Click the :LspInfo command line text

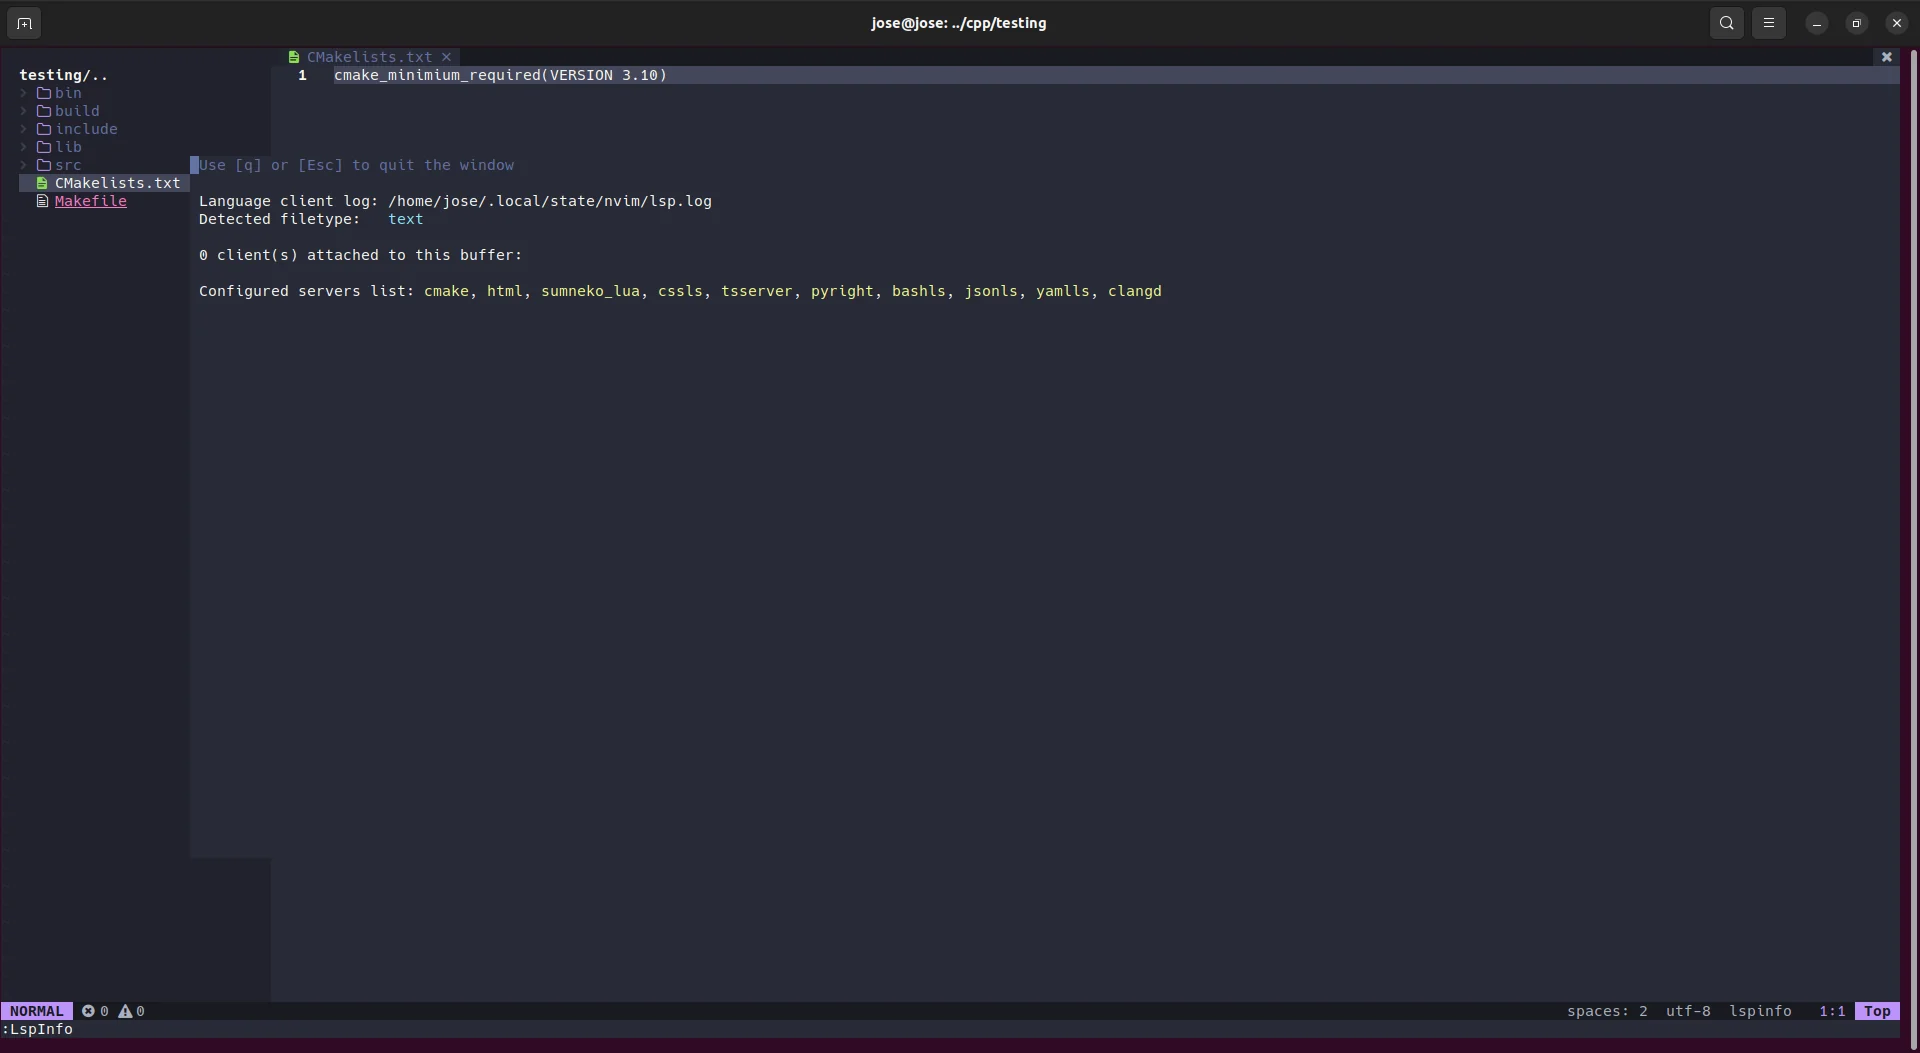[38, 1029]
